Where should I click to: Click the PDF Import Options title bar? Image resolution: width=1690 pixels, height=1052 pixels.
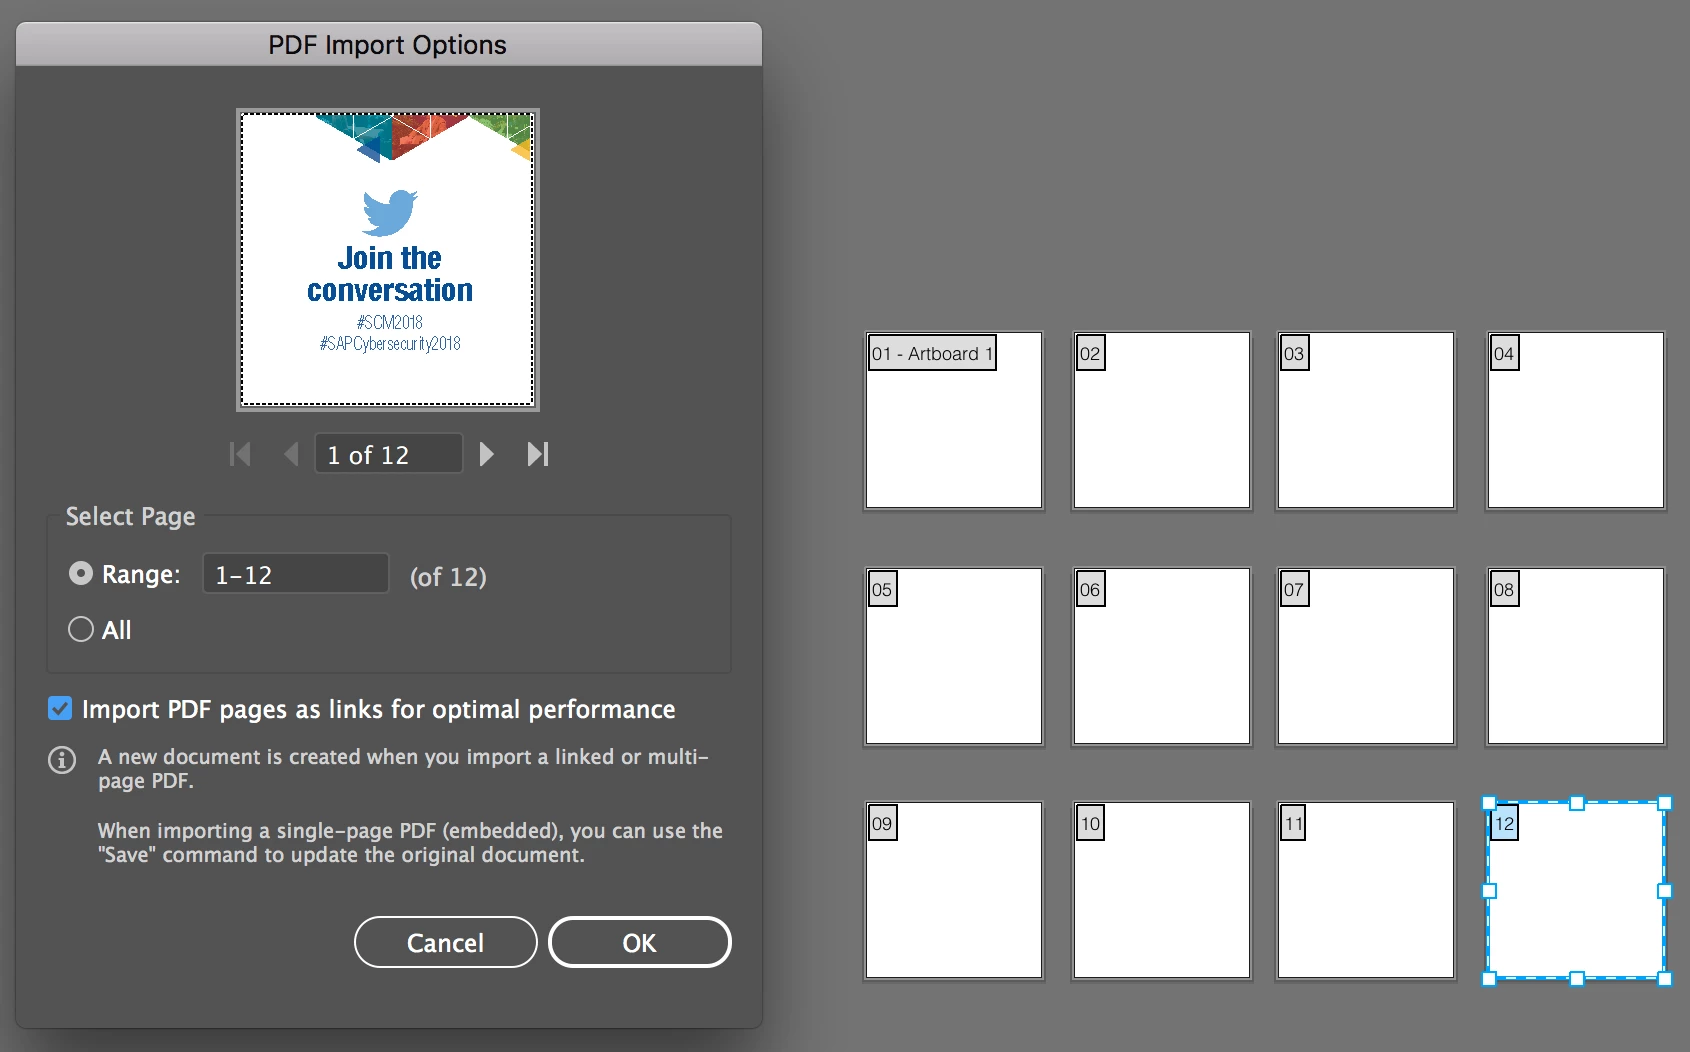pos(388,44)
